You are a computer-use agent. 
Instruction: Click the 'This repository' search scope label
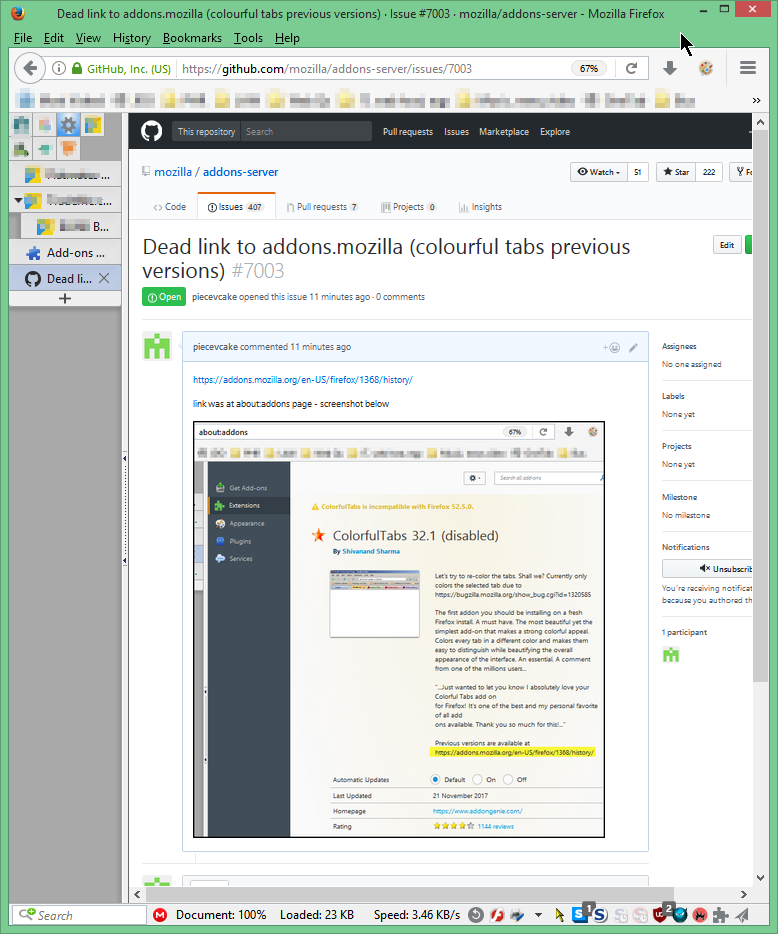click(x=206, y=132)
